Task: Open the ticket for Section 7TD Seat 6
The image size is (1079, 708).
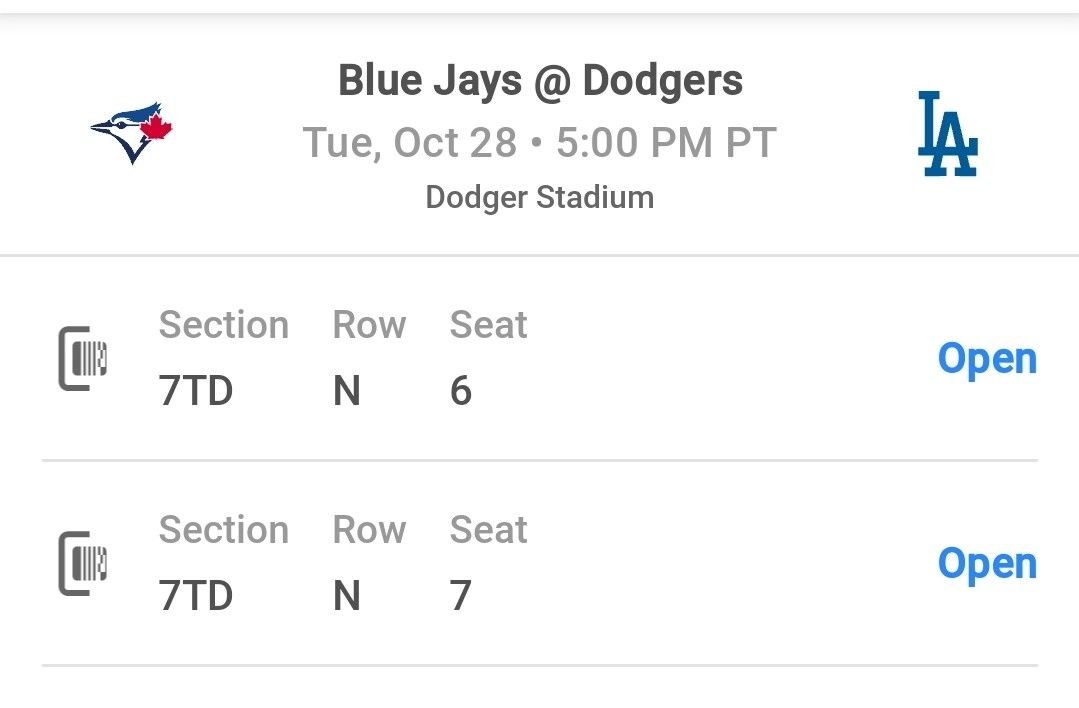Action: click(987, 357)
